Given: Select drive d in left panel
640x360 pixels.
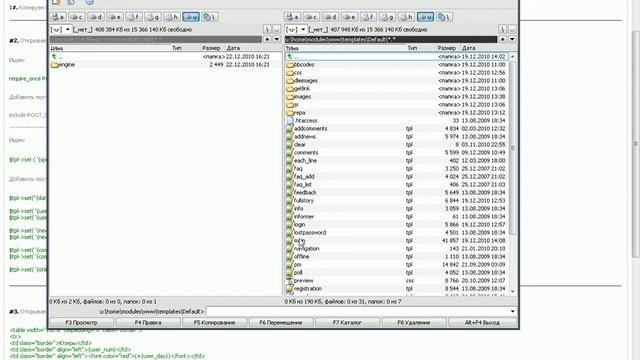Looking at the screenshot, I should coord(96,17).
